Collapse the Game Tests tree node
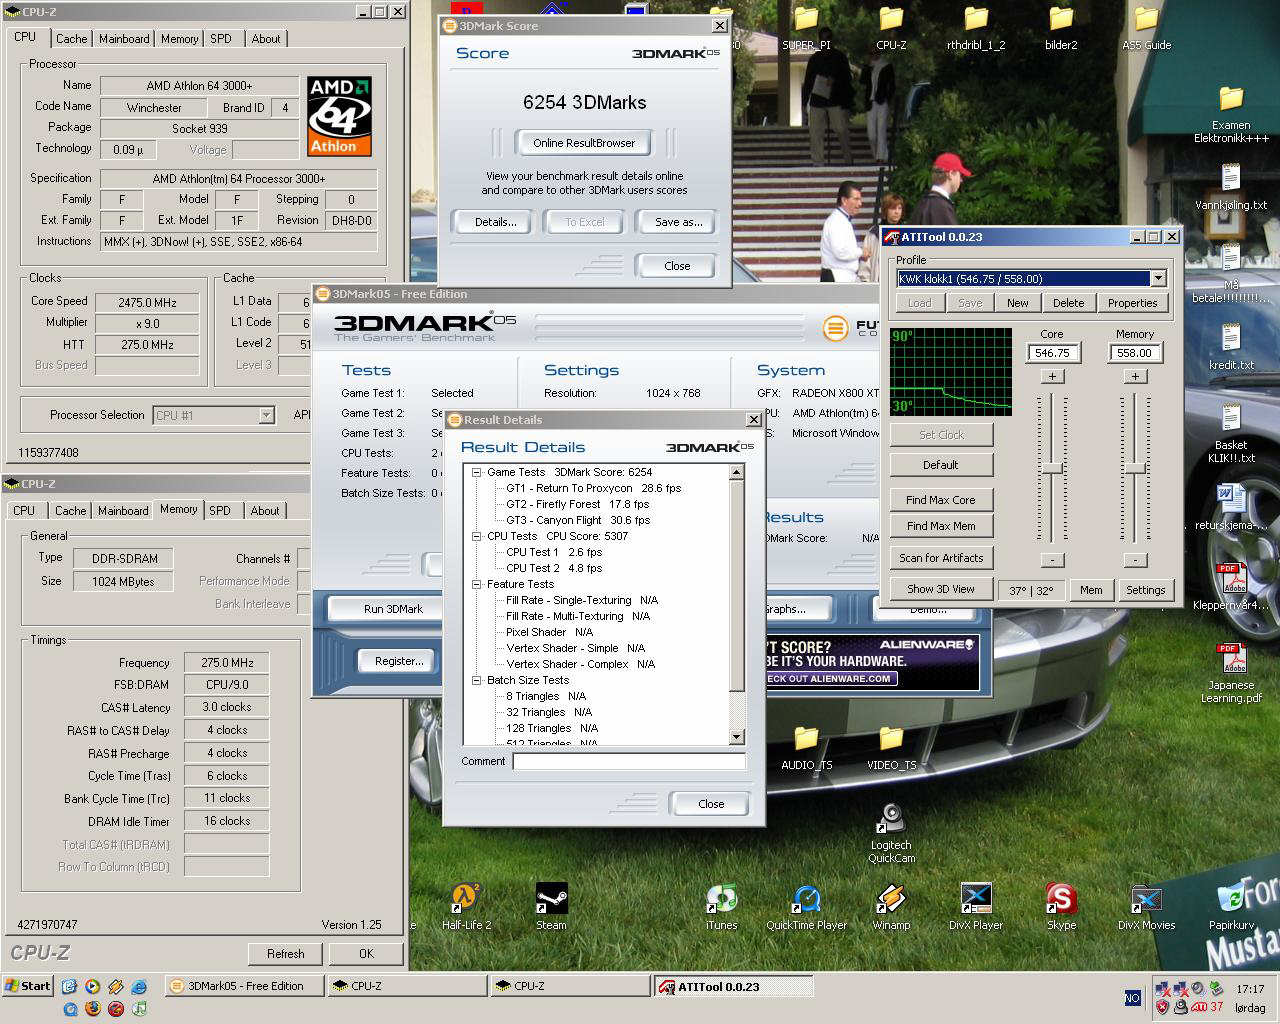 click(x=477, y=472)
